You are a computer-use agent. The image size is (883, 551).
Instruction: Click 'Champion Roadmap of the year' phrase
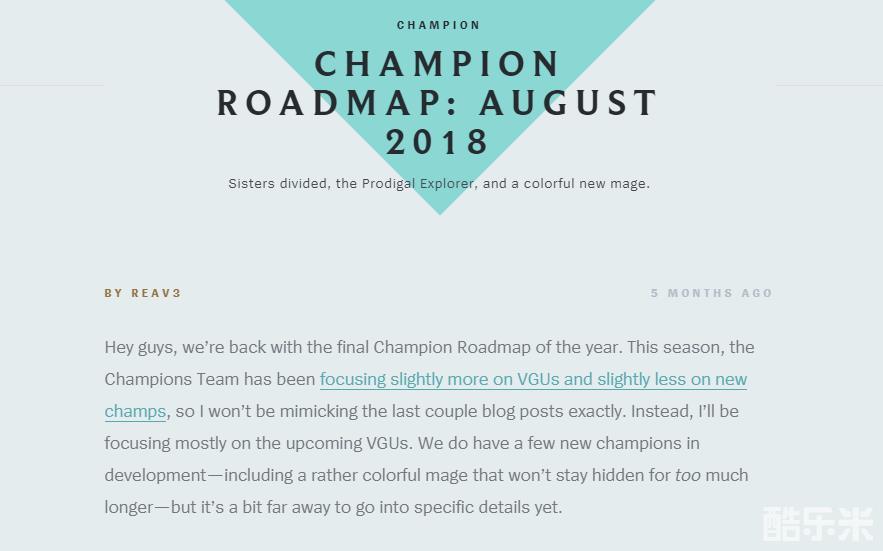496,347
